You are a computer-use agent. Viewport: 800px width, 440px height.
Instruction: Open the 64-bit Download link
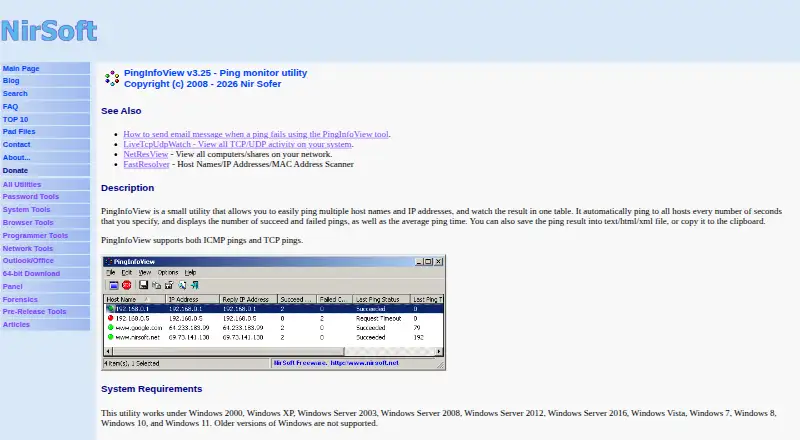coord(31,274)
